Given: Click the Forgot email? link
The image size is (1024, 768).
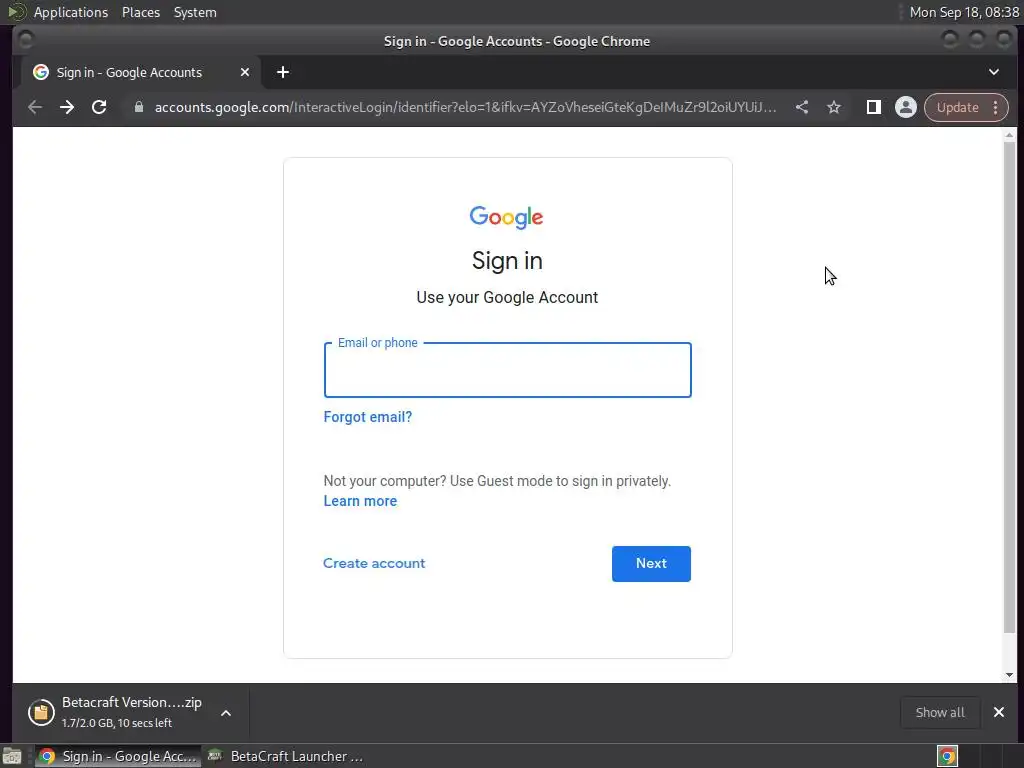Looking at the screenshot, I should click(x=368, y=417).
